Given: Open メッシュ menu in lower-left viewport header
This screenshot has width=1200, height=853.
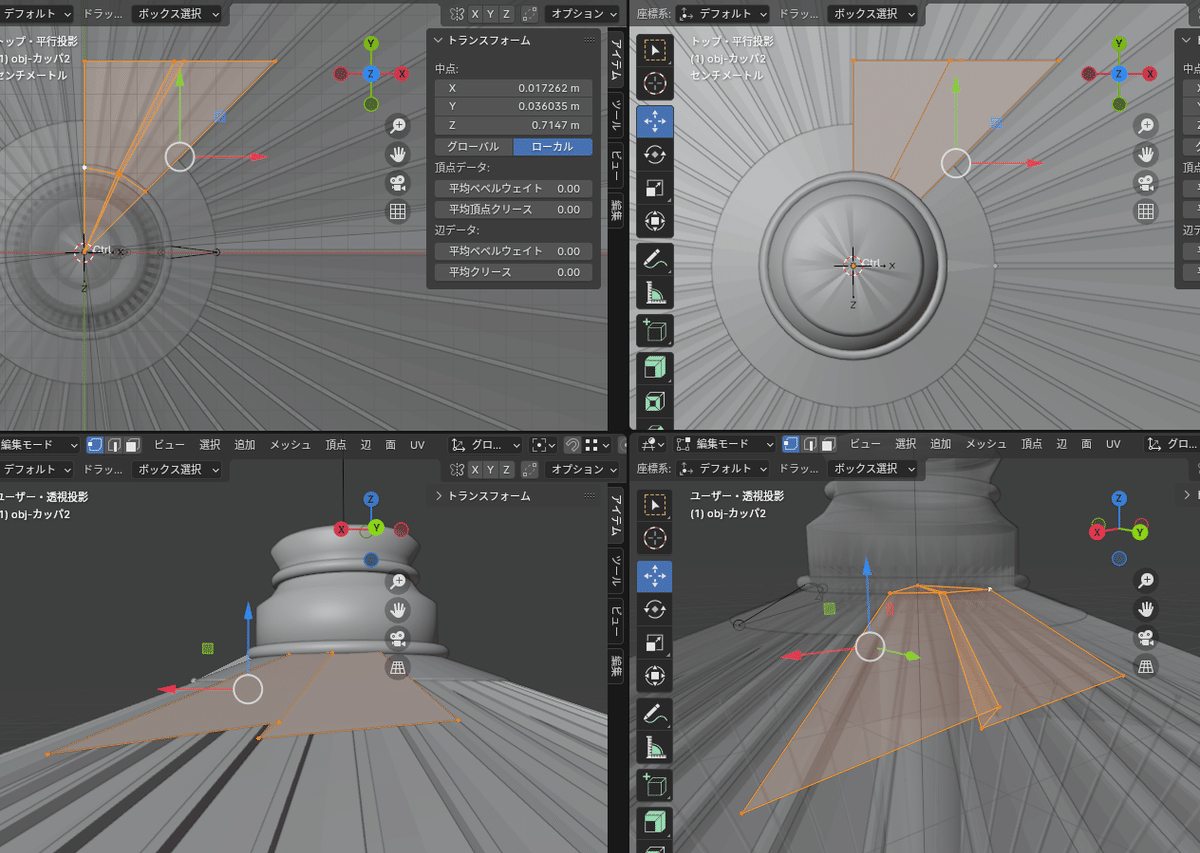Looking at the screenshot, I should pyautogui.click(x=290, y=445).
